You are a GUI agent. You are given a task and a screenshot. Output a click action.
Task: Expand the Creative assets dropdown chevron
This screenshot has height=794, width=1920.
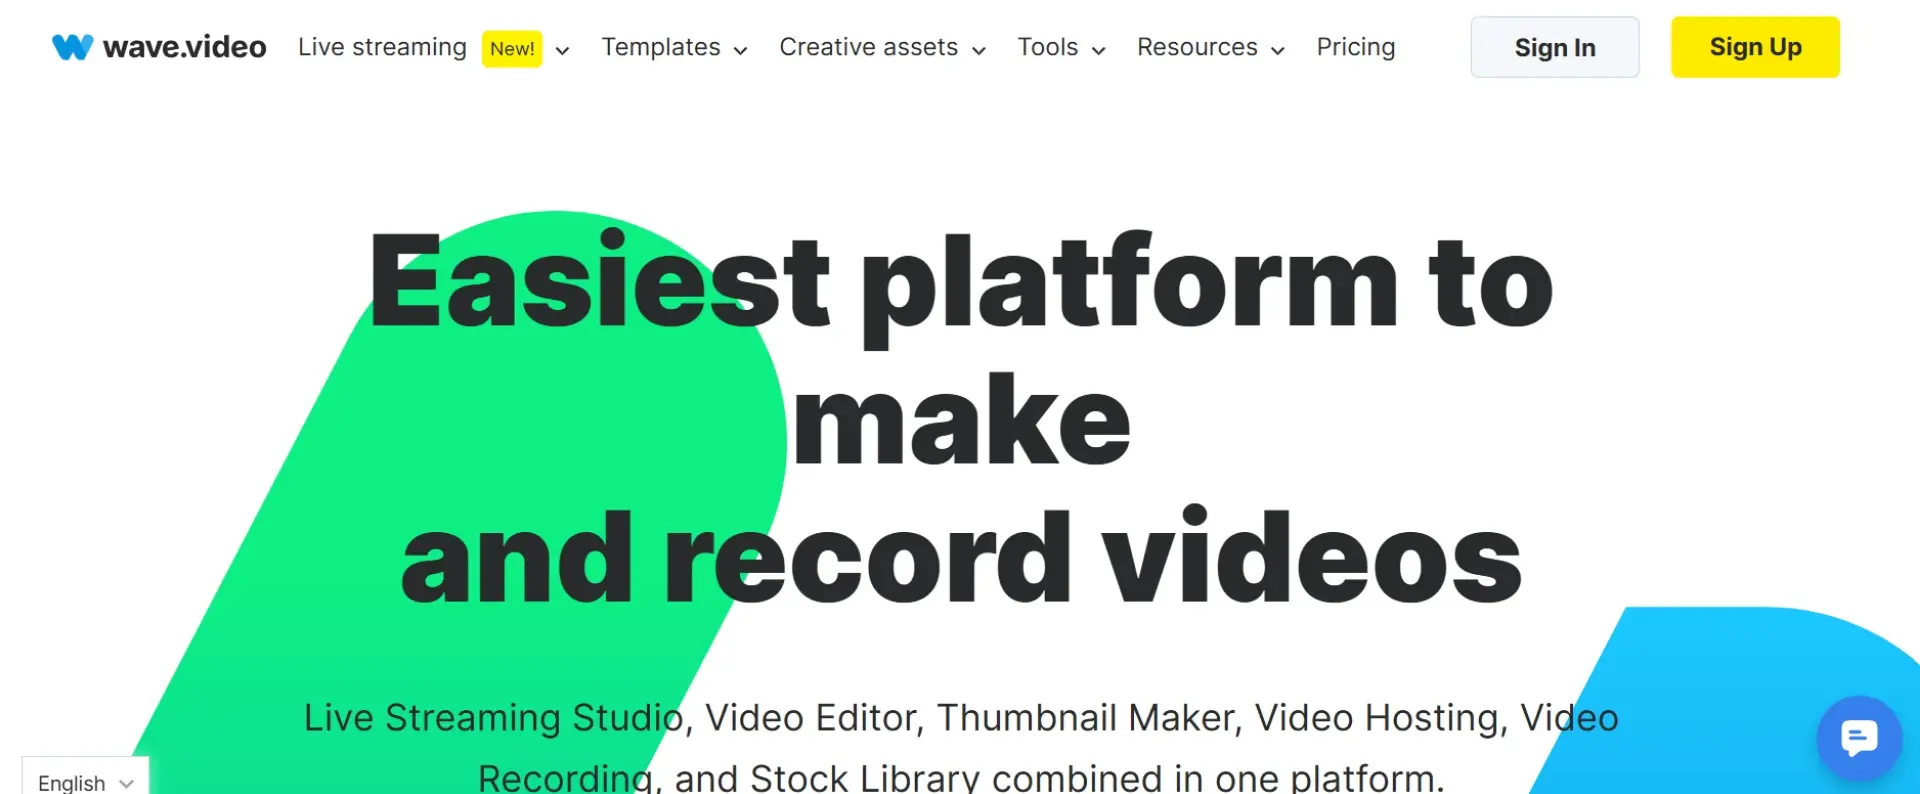point(979,50)
